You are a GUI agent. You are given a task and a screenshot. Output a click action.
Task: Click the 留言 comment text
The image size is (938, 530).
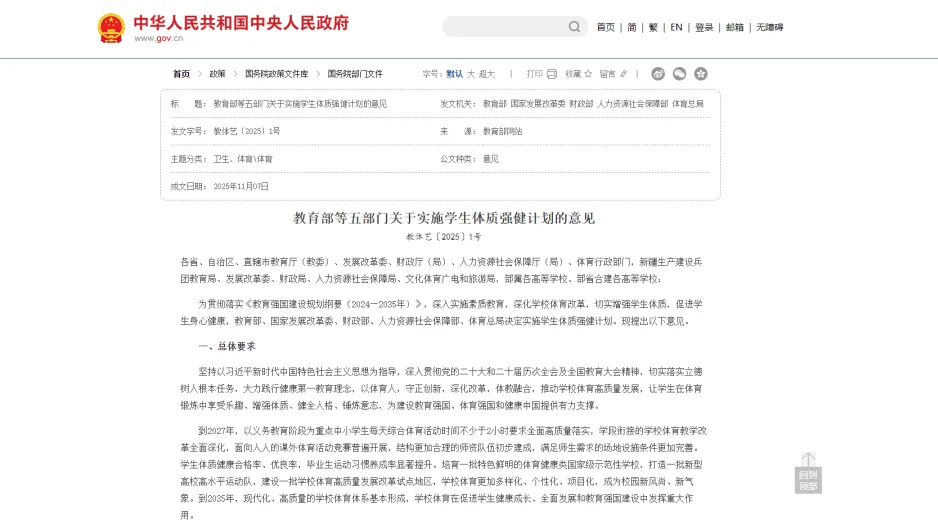[x=608, y=74]
